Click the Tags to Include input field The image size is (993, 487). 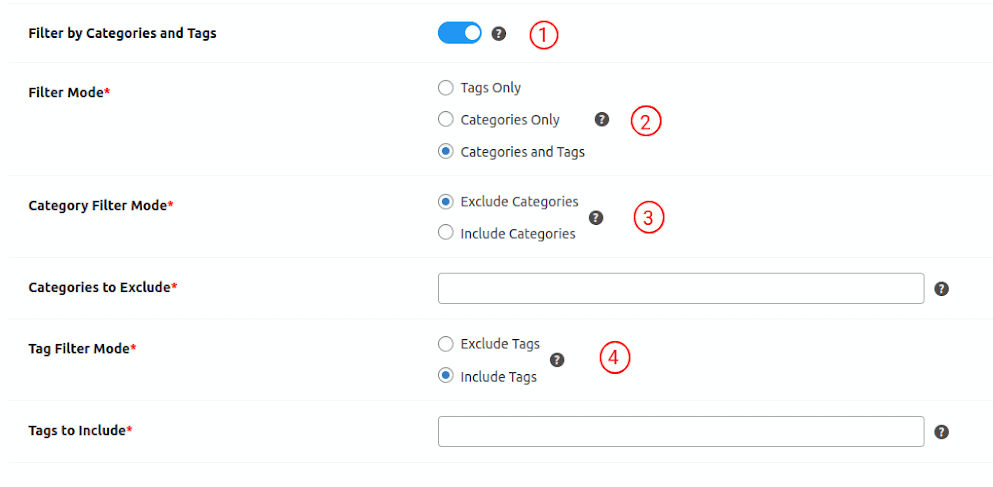click(x=680, y=431)
